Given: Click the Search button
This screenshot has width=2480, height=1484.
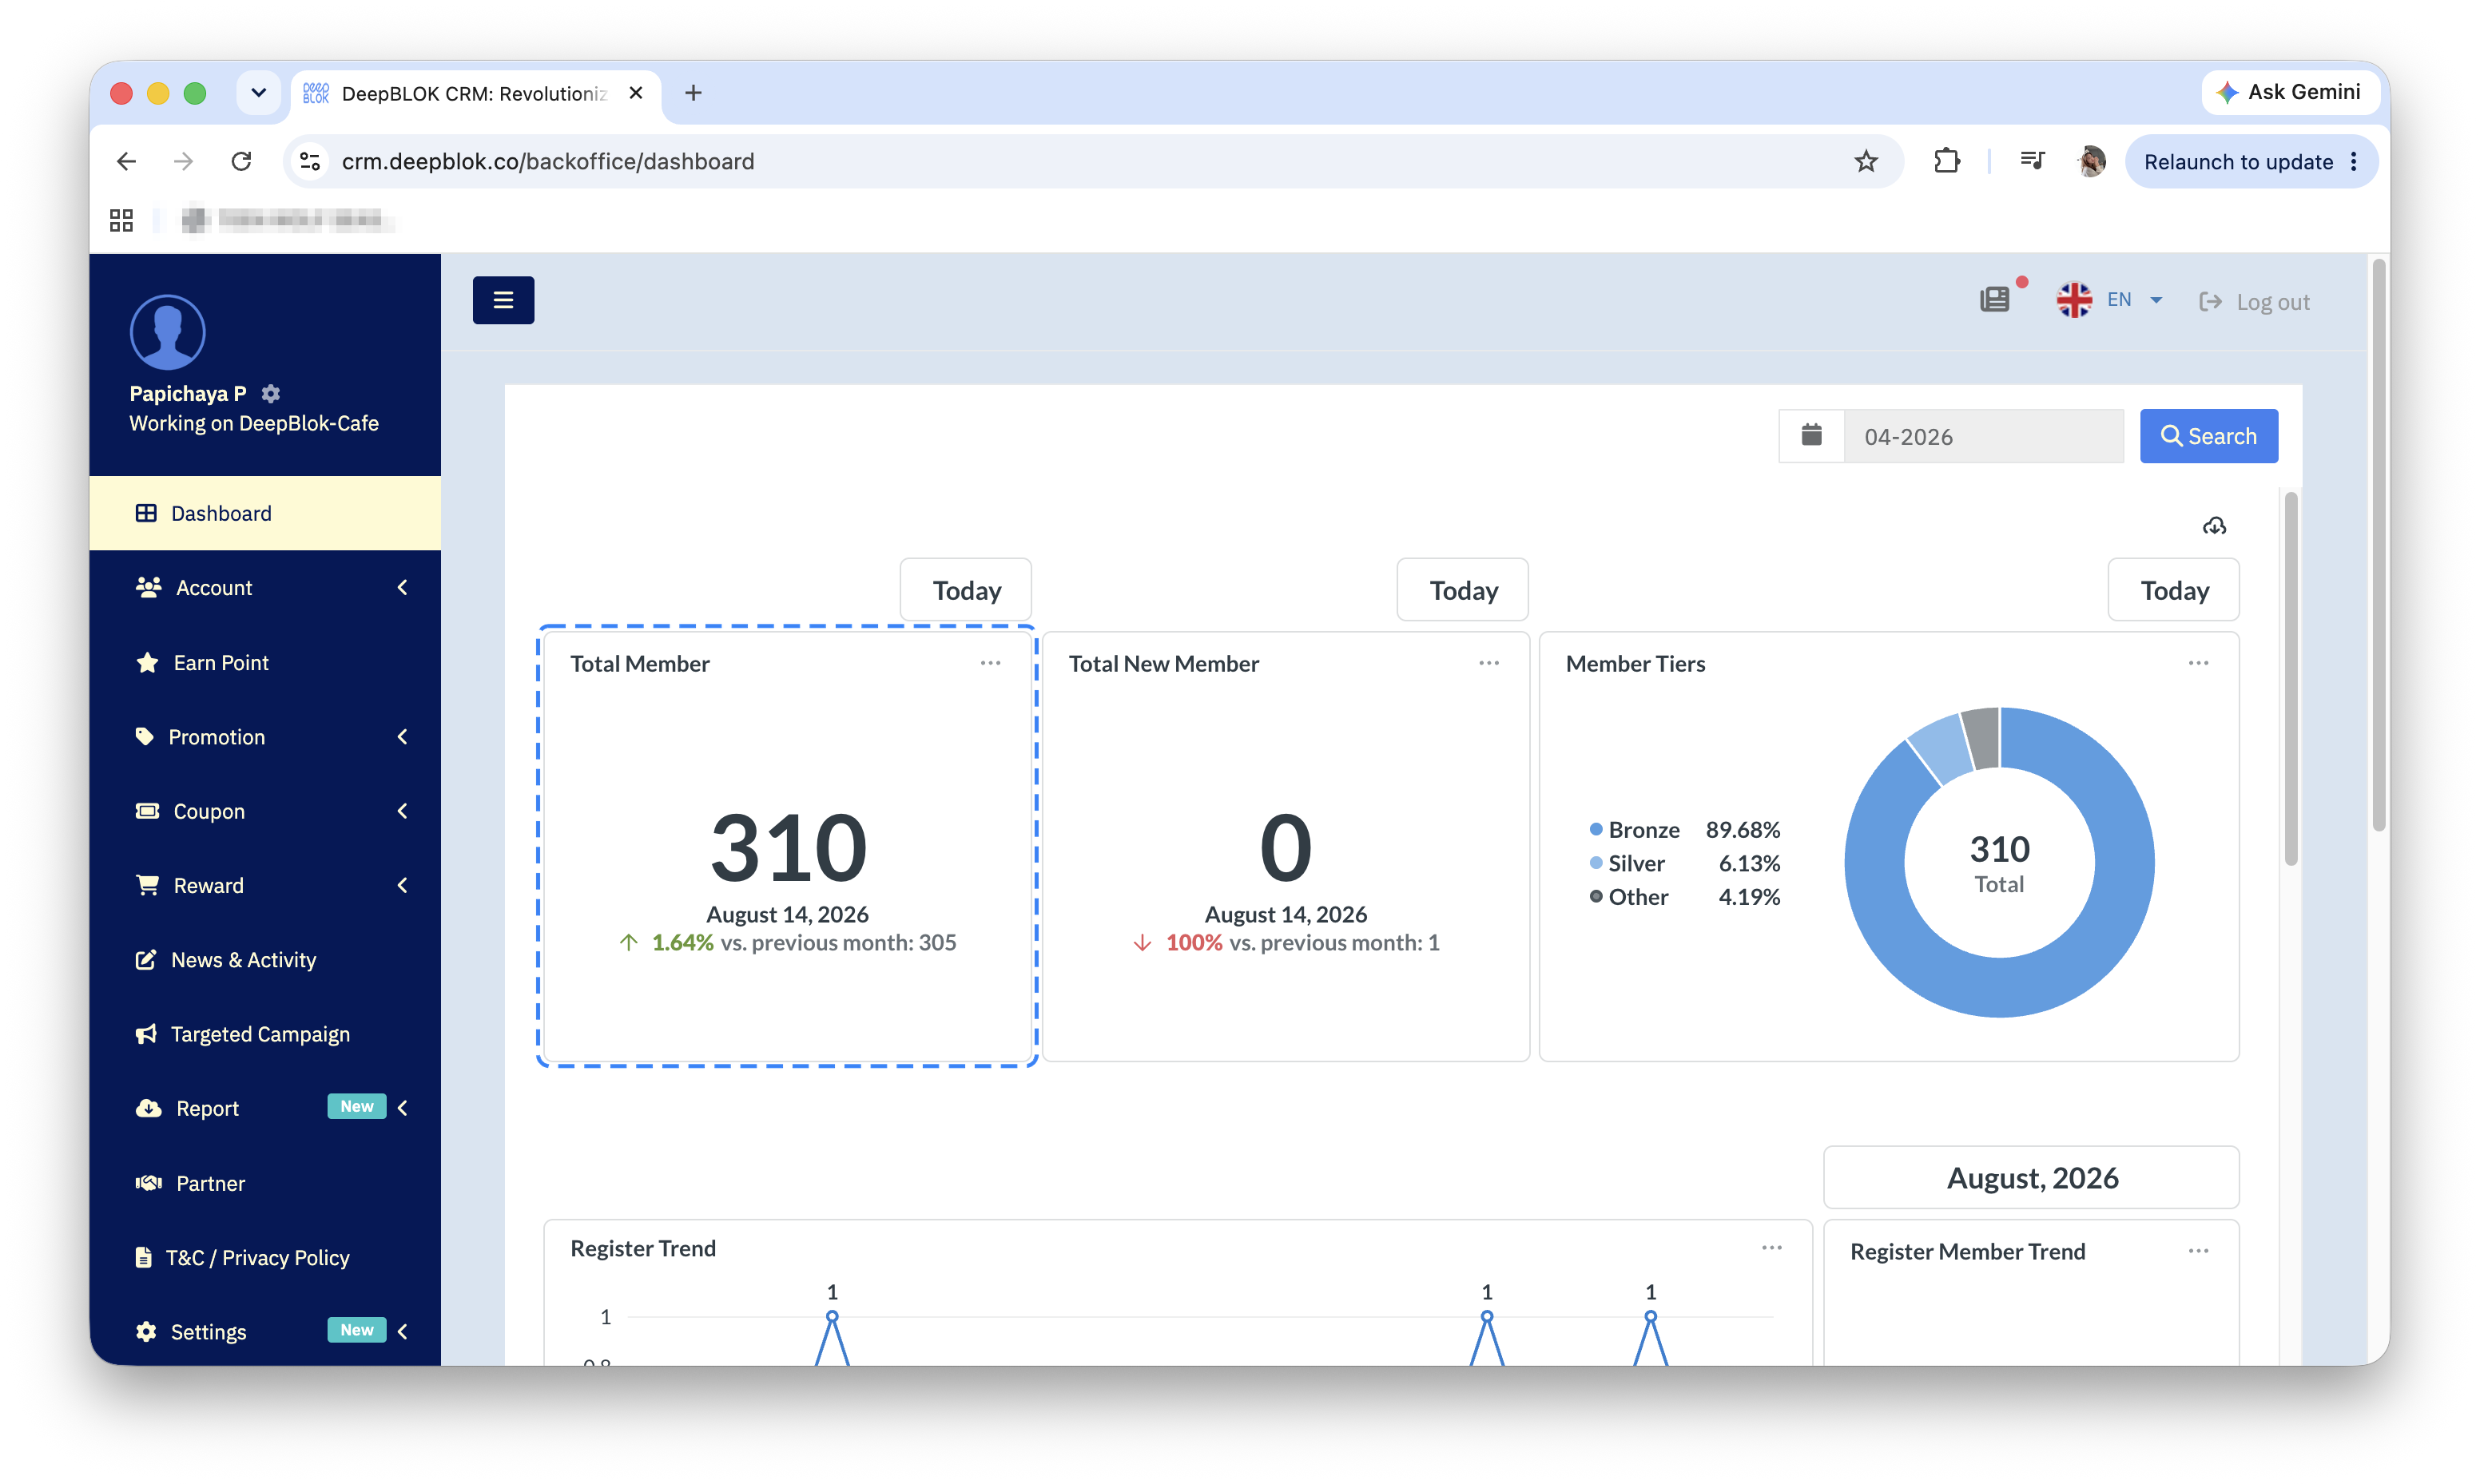Looking at the screenshot, I should [x=2208, y=436].
